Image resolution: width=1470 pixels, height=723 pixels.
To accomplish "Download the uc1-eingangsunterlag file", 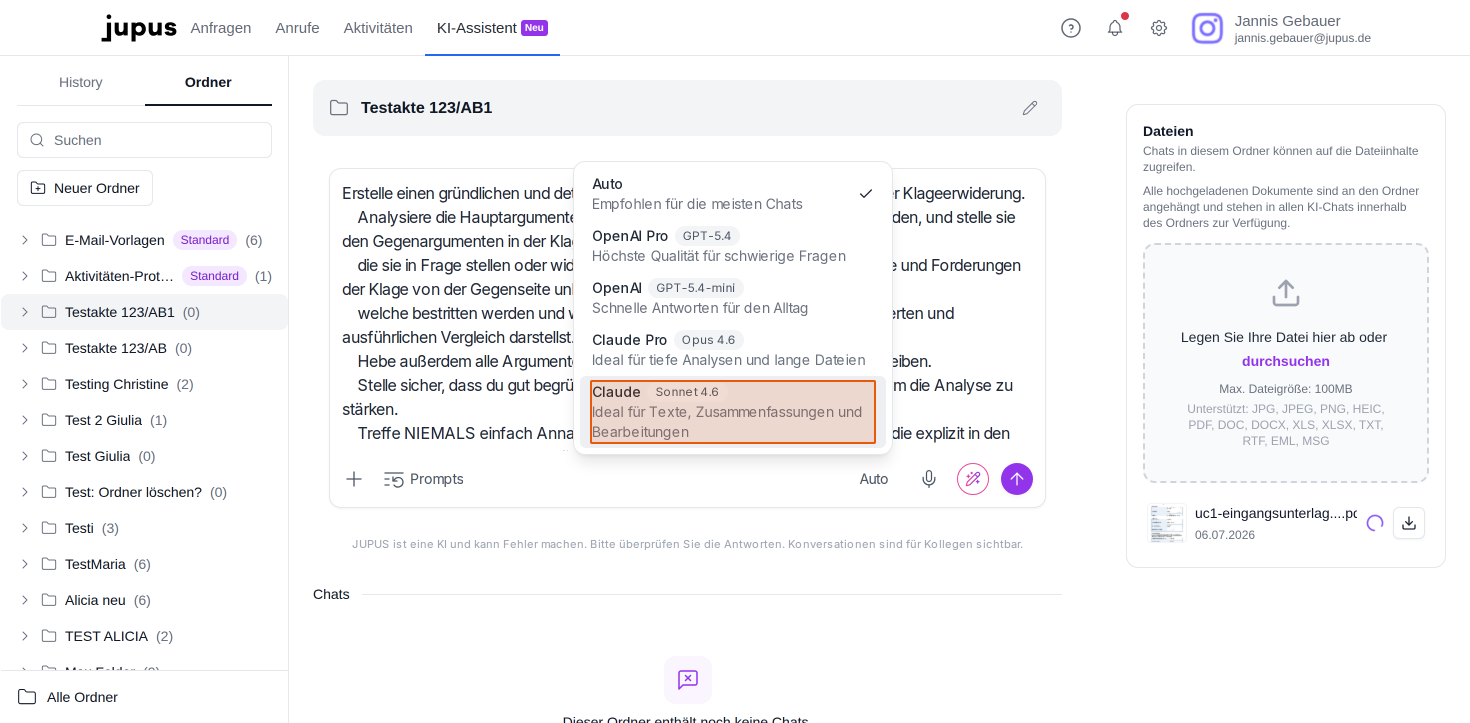I will click(1409, 523).
